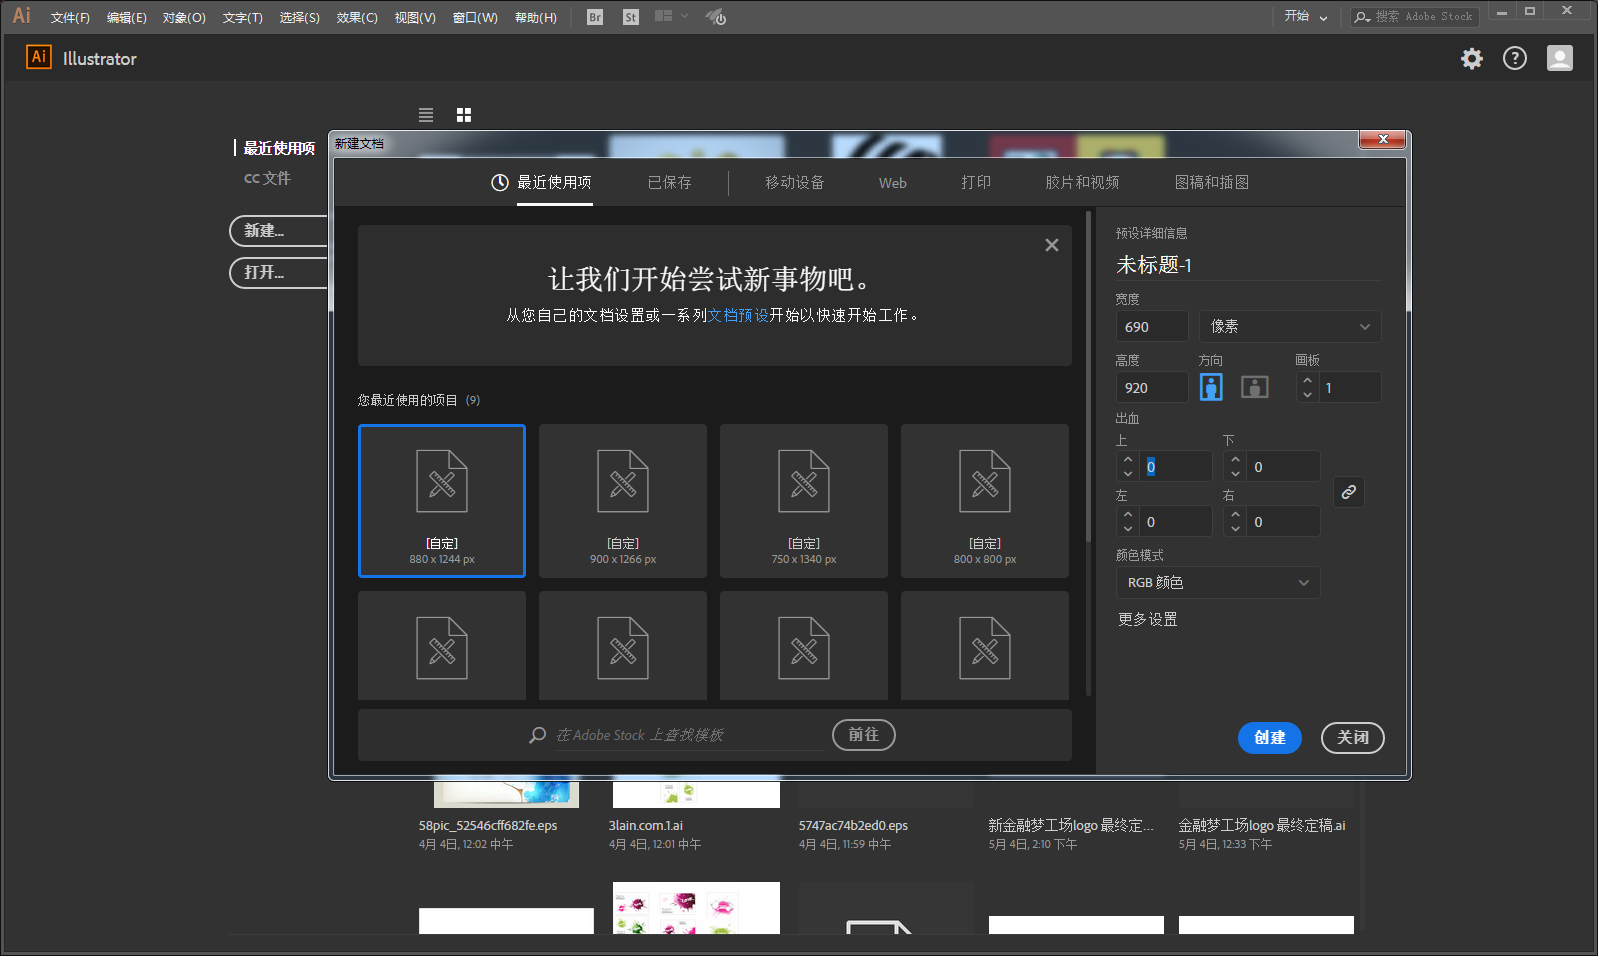1598x956 pixels.
Task: Dismiss the welcome banner X
Action: [1052, 245]
